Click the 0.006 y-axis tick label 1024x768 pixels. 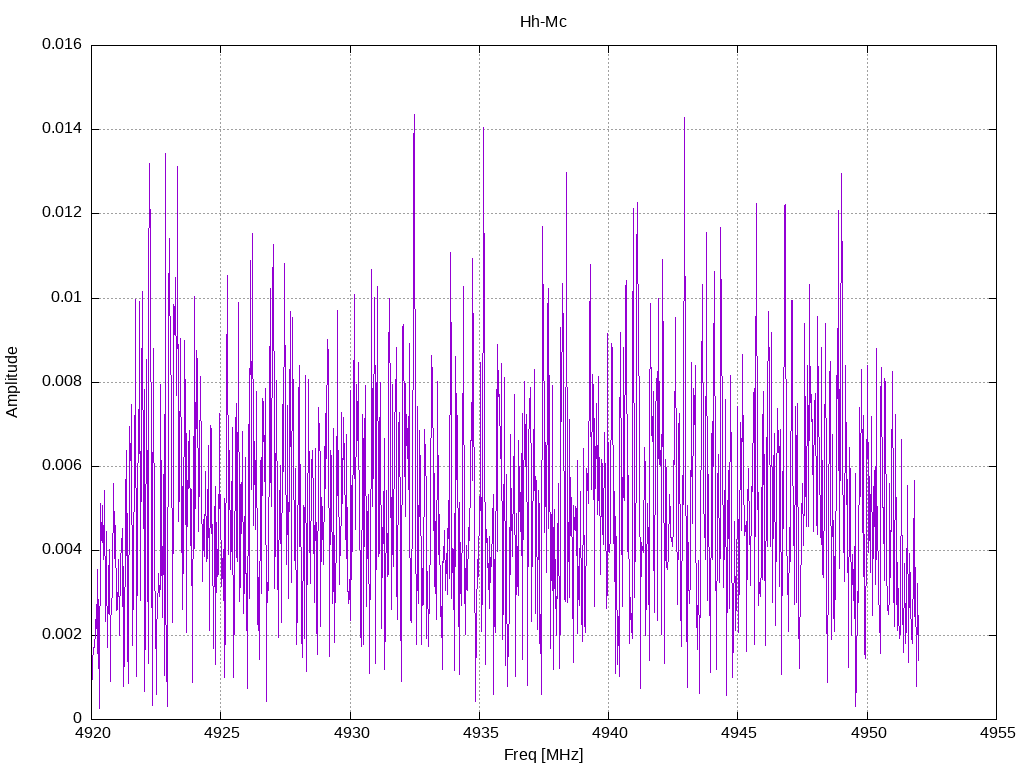point(62,466)
